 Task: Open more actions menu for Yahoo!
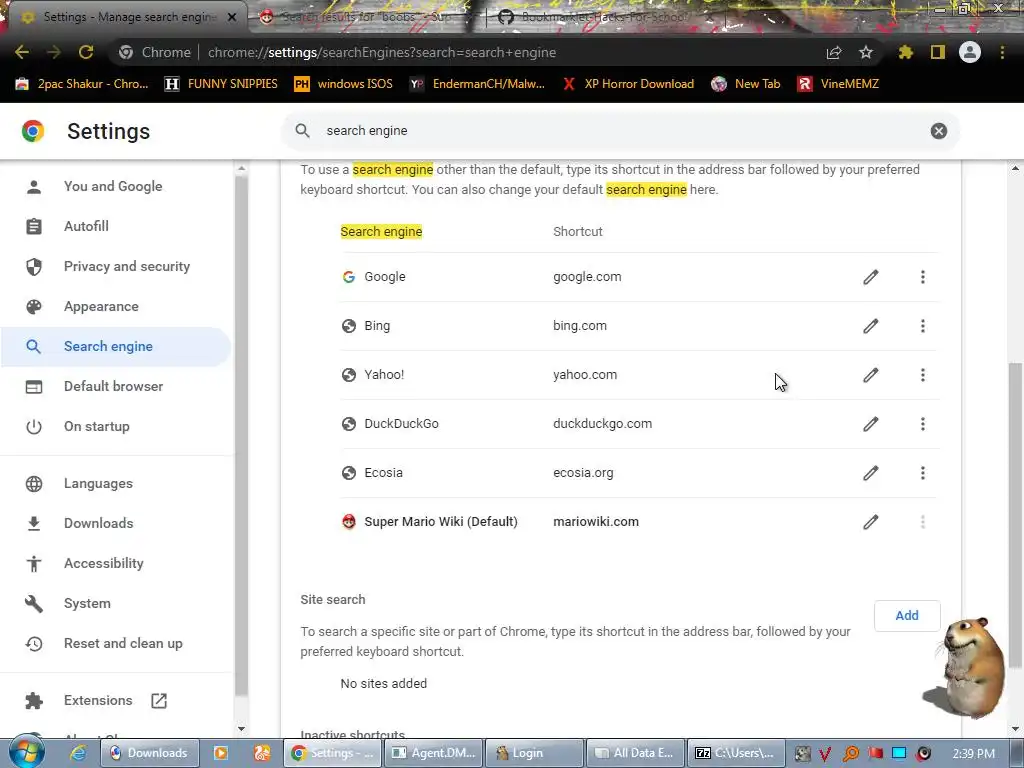click(x=922, y=375)
